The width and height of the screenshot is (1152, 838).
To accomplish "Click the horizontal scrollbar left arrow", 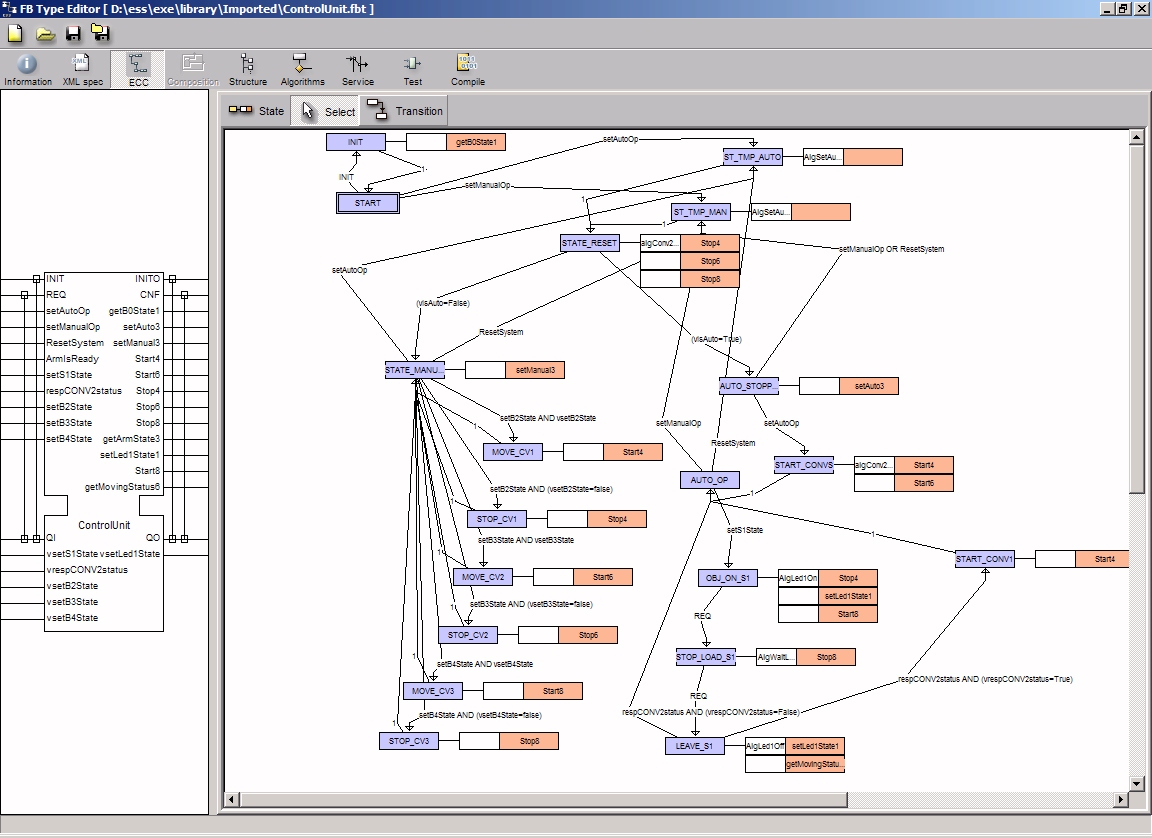I will coord(231,799).
